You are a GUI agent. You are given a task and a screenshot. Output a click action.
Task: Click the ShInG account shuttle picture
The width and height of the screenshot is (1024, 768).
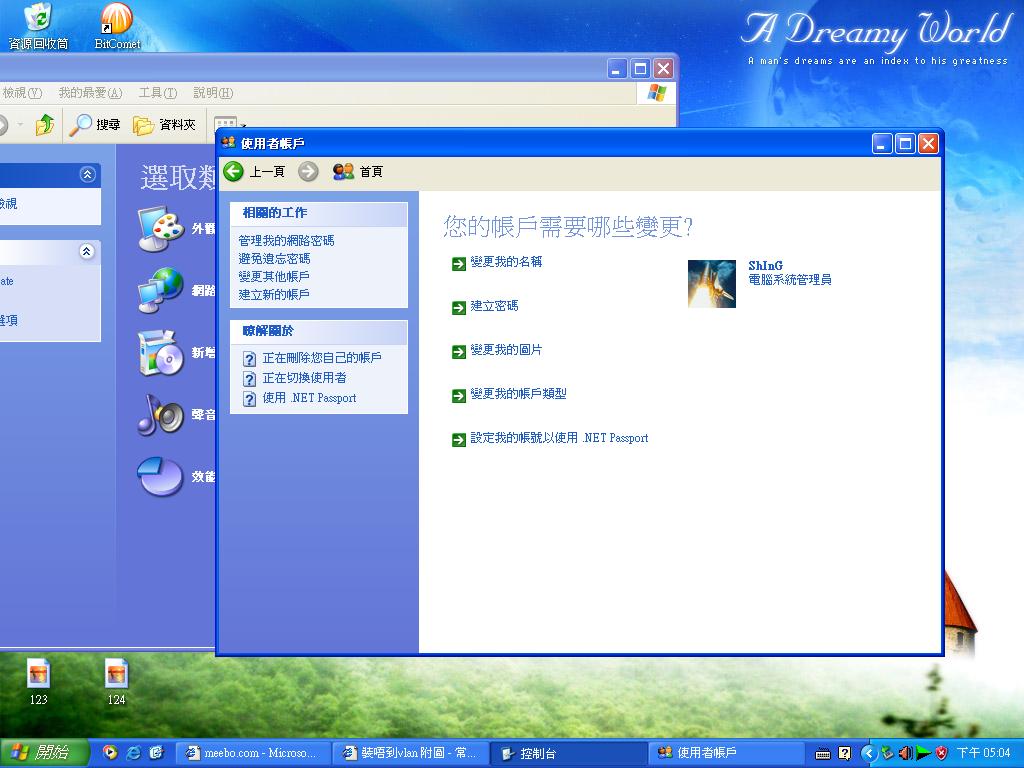tap(712, 283)
